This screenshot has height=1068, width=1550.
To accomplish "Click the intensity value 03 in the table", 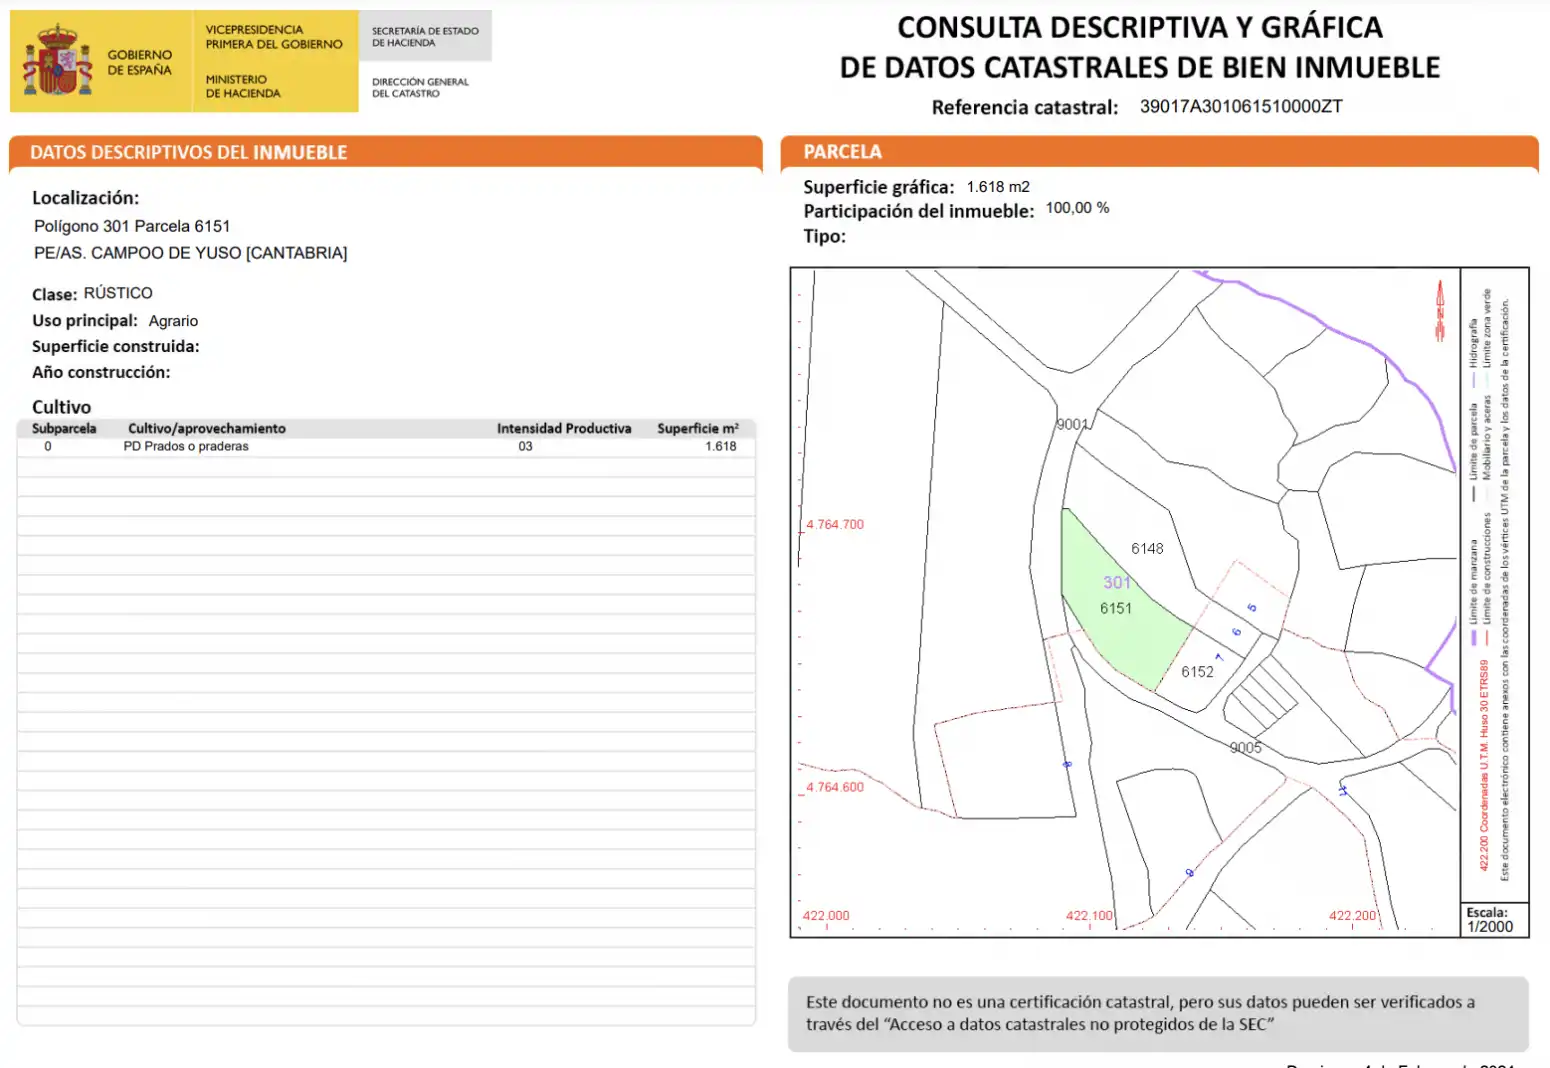I will pyautogui.click(x=525, y=446).
